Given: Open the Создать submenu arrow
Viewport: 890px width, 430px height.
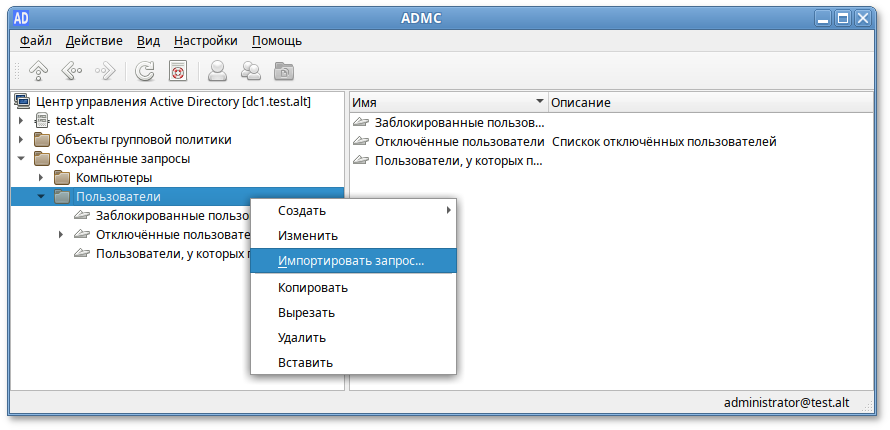Looking at the screenshot, I should tap(448, 210).
